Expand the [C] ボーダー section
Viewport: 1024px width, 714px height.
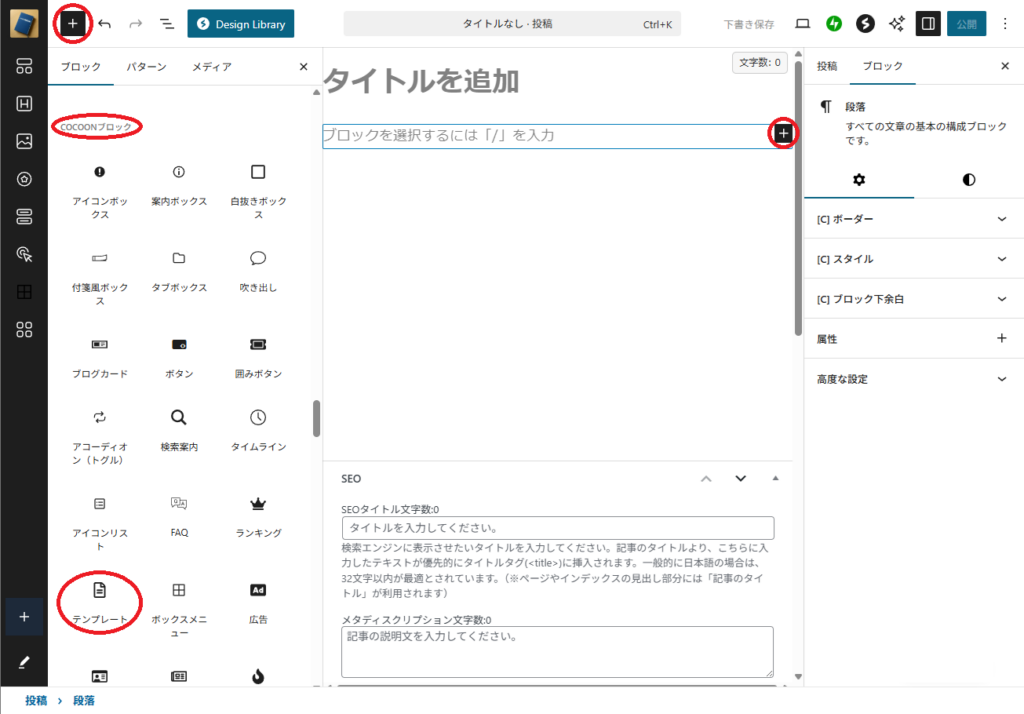(912, 219)
